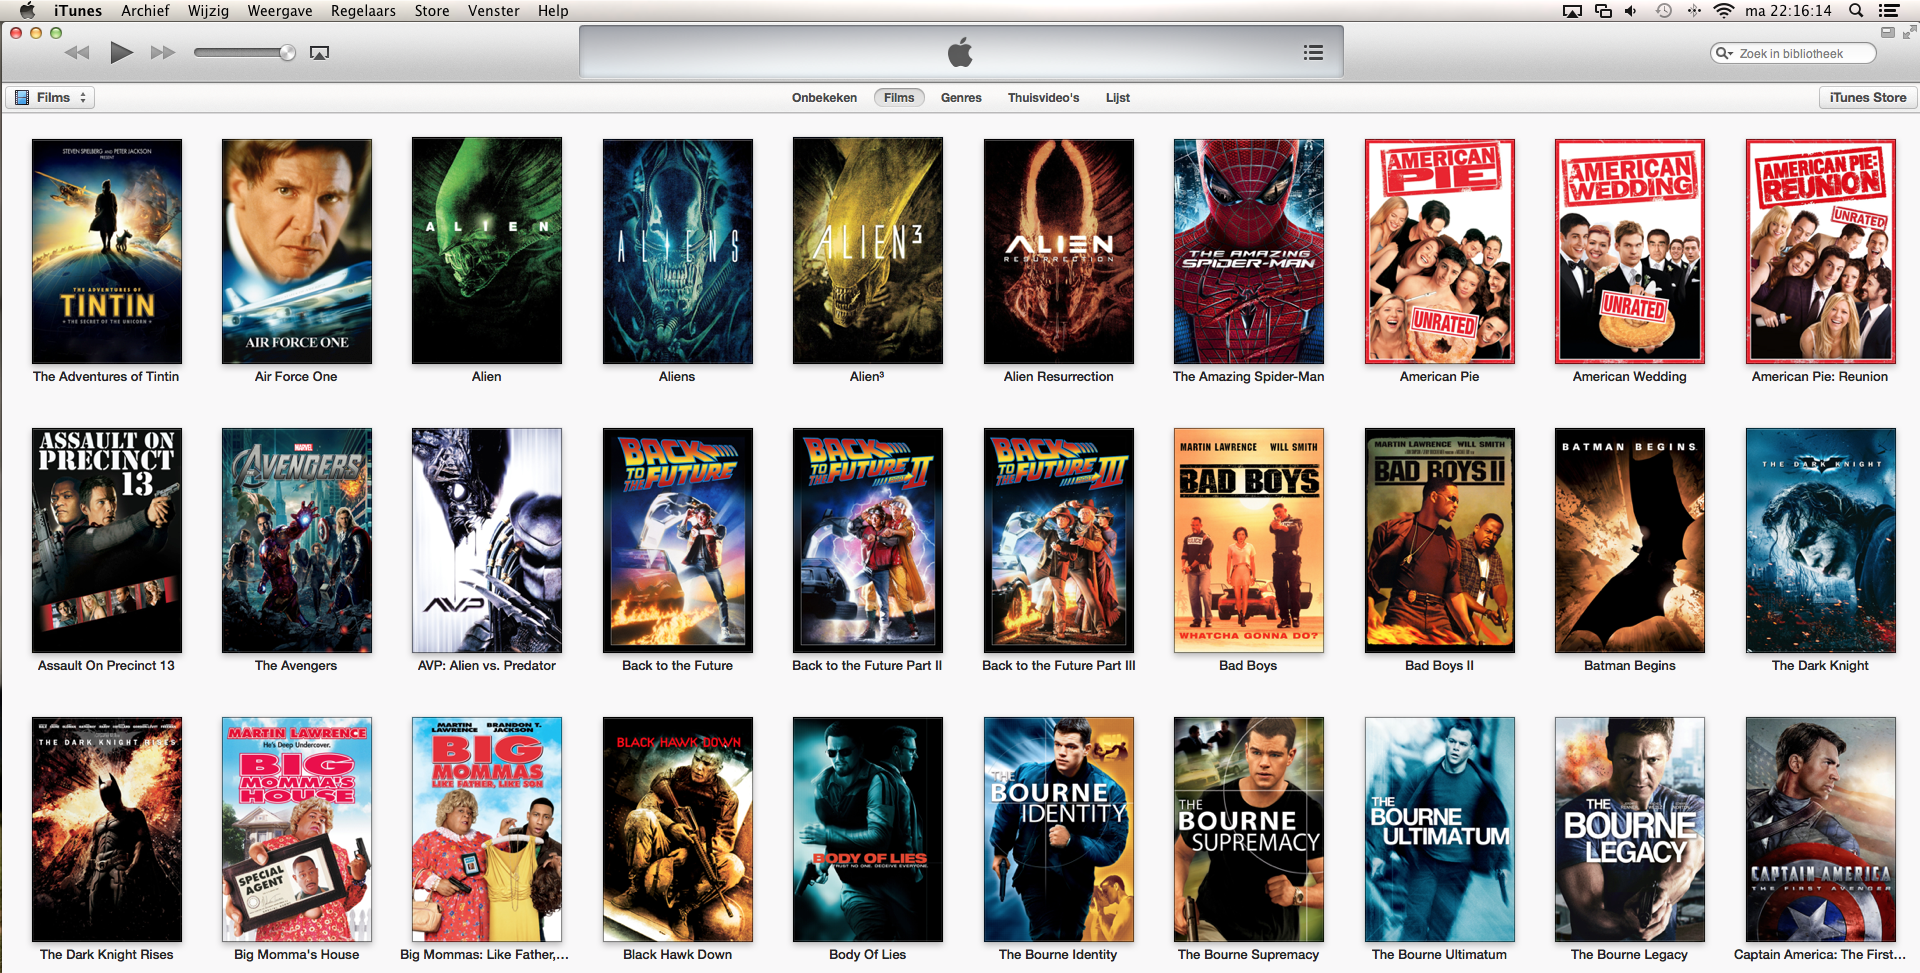The image size is (1920, 973).
Task: Select the Alien movie poster
Action: (x=487, y=251)
